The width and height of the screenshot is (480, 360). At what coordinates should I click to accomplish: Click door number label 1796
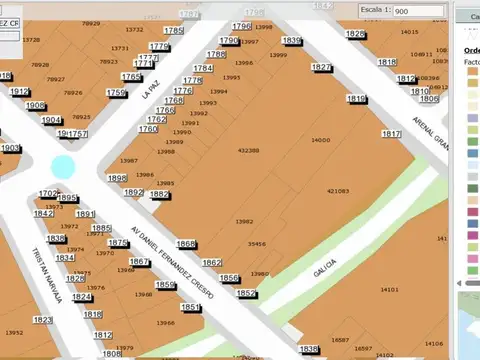click(242, 26)
